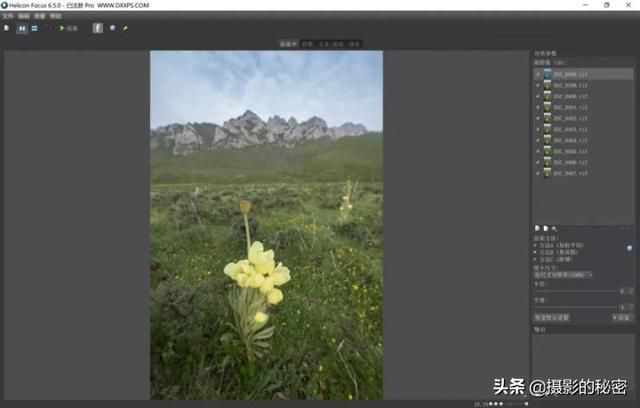
Task: Click the blue sphere icon in toolbar
Action: tap(113, 28)
